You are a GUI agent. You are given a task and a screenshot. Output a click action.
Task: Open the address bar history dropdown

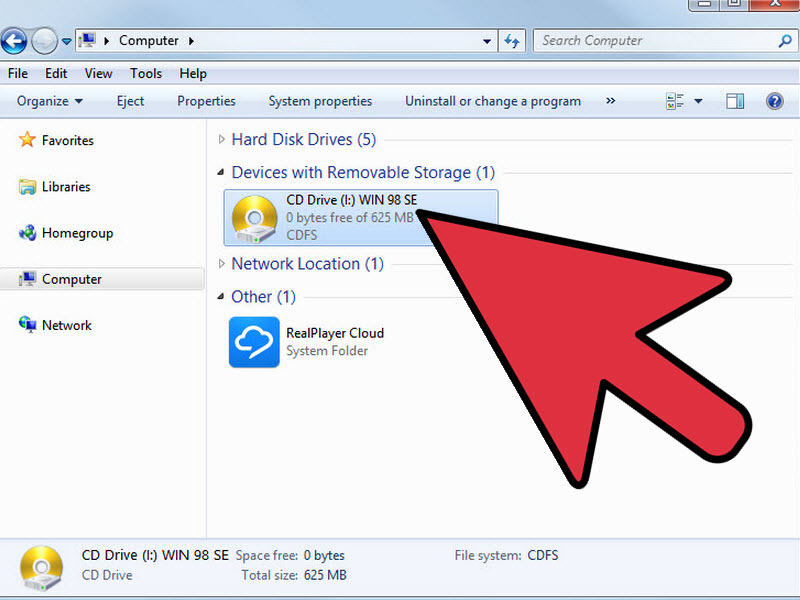487,41
